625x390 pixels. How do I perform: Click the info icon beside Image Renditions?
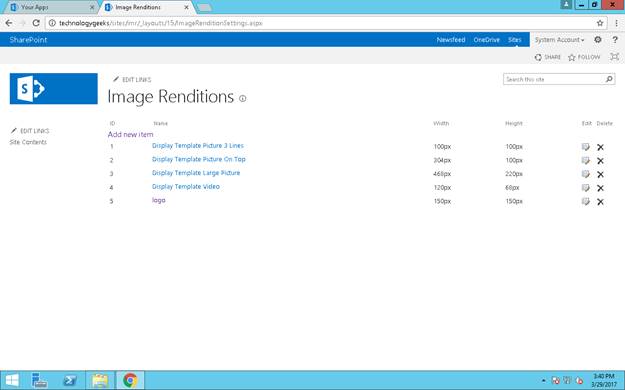tap(242, 98)
